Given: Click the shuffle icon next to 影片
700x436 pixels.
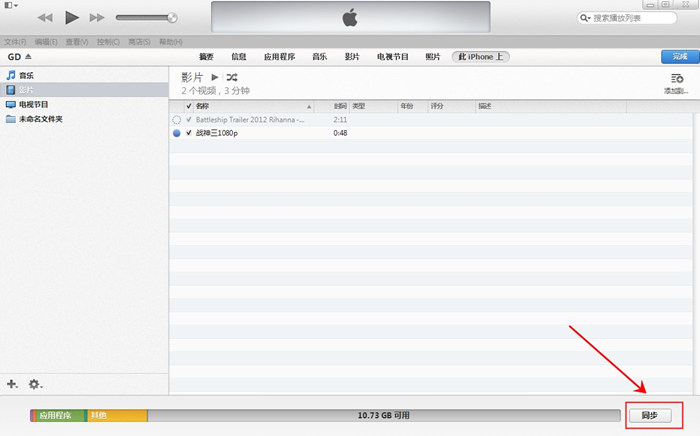Looking at the screenshot, I should tap(232, 77).
